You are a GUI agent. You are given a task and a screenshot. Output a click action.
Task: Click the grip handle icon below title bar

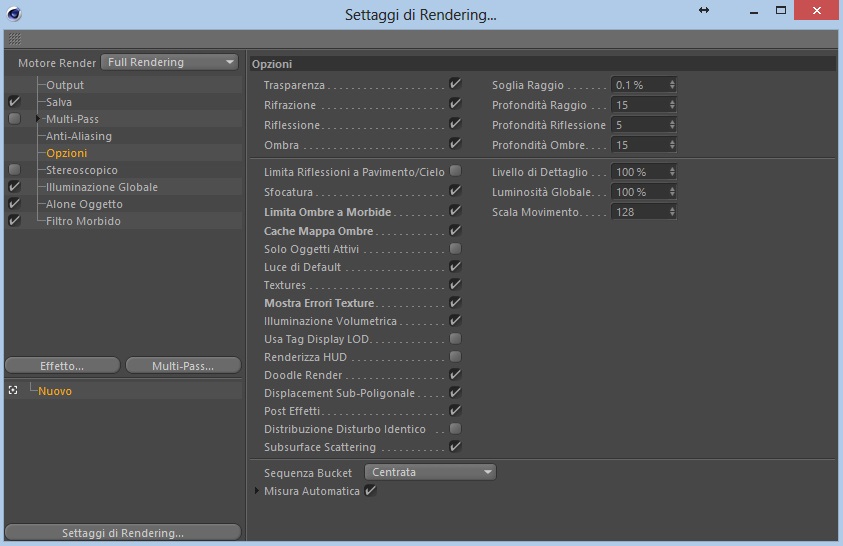point(15,39)
